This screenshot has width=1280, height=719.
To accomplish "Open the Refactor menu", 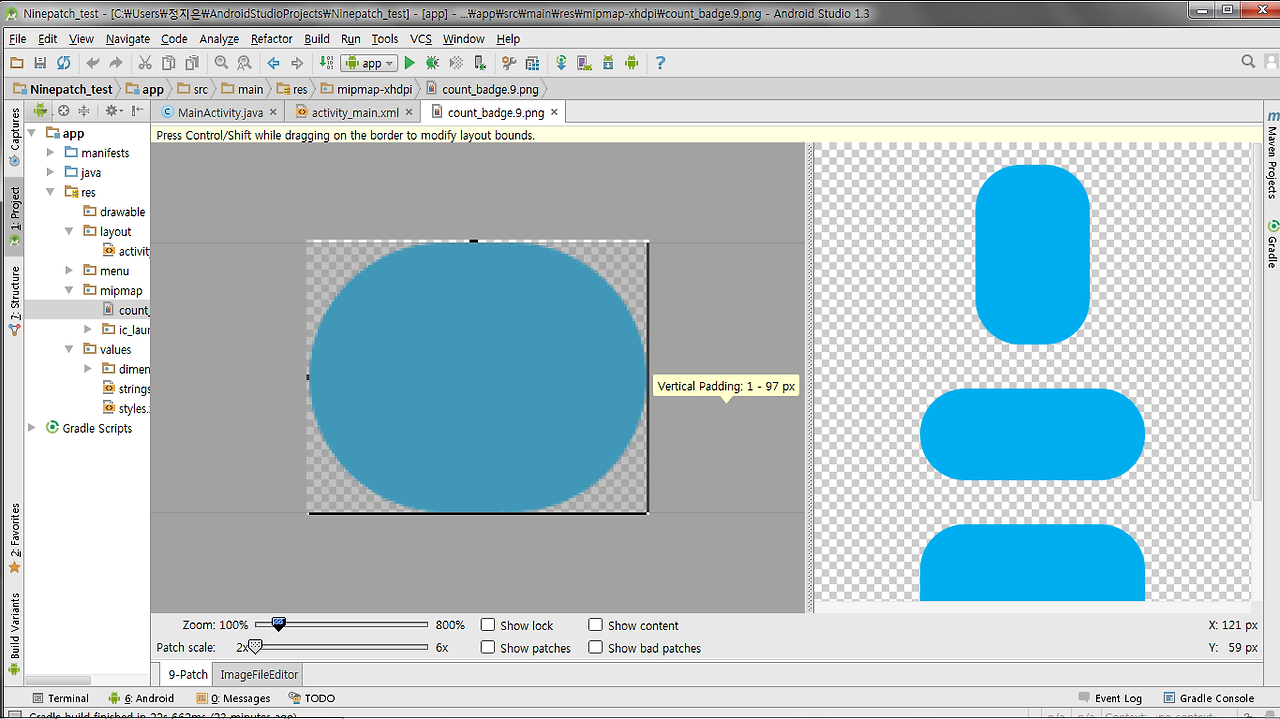I will (x=271, y=39).
